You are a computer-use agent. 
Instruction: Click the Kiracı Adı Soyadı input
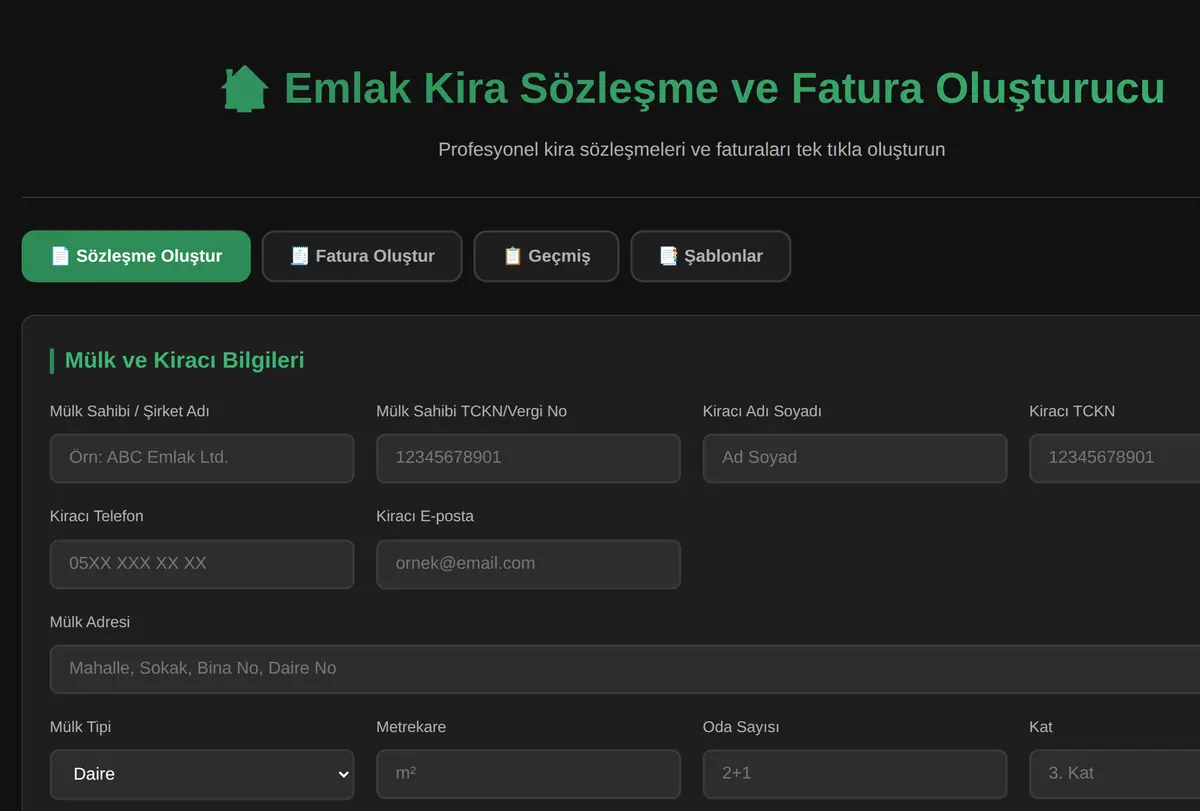point(855,458)
